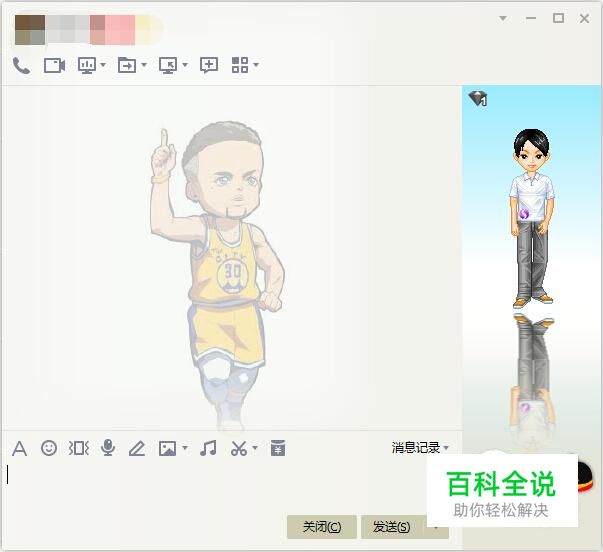Expand the send file dropdown arrow

pos(144,65)
